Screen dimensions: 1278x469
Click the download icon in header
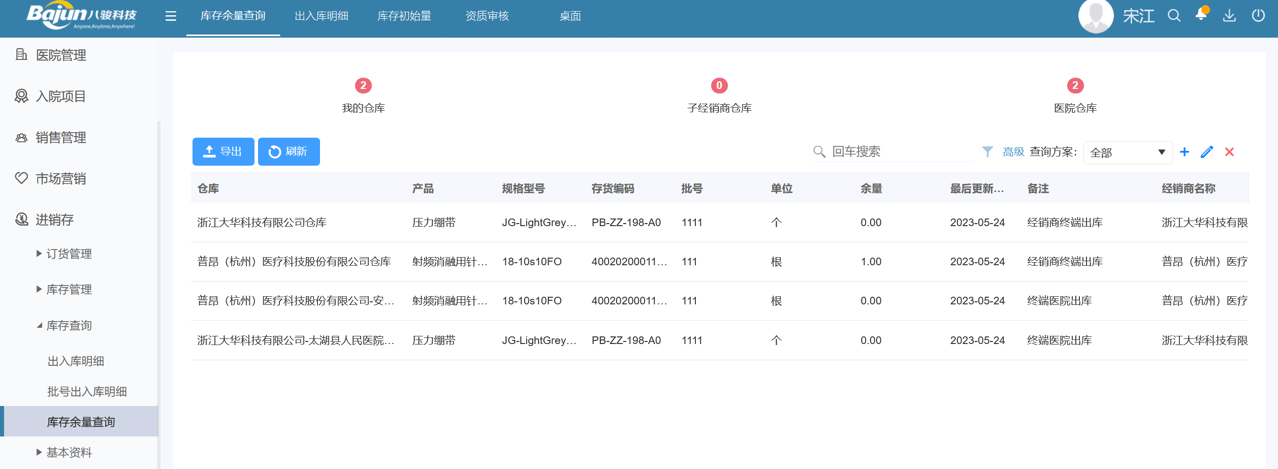pos(1229,16)
